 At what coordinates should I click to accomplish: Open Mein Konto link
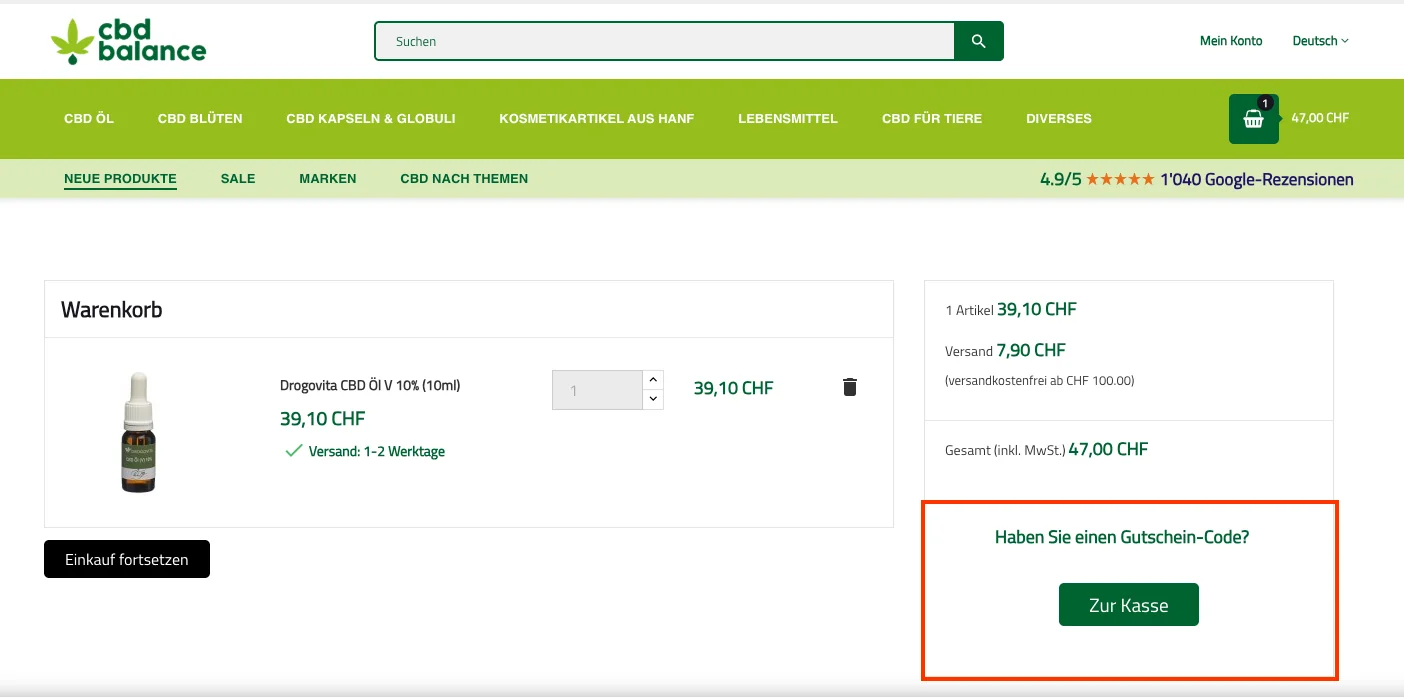[x=1230, y=41]
